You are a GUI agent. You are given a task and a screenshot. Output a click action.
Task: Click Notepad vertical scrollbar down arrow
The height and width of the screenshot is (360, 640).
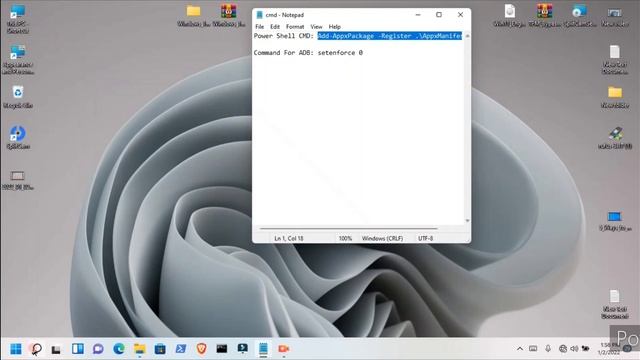point(467,221)
